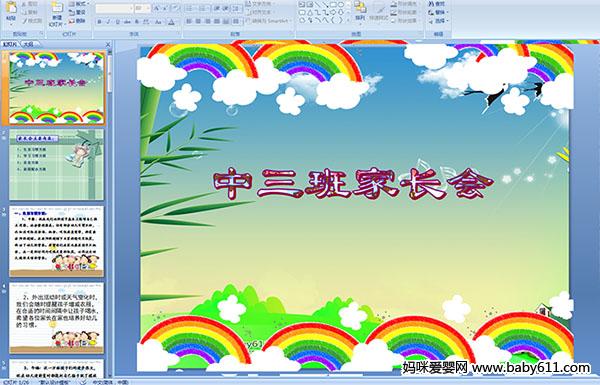Screen dimensions: 600x385
Task: Click the Convert to SmartArt button
Action: coord(269,21)
